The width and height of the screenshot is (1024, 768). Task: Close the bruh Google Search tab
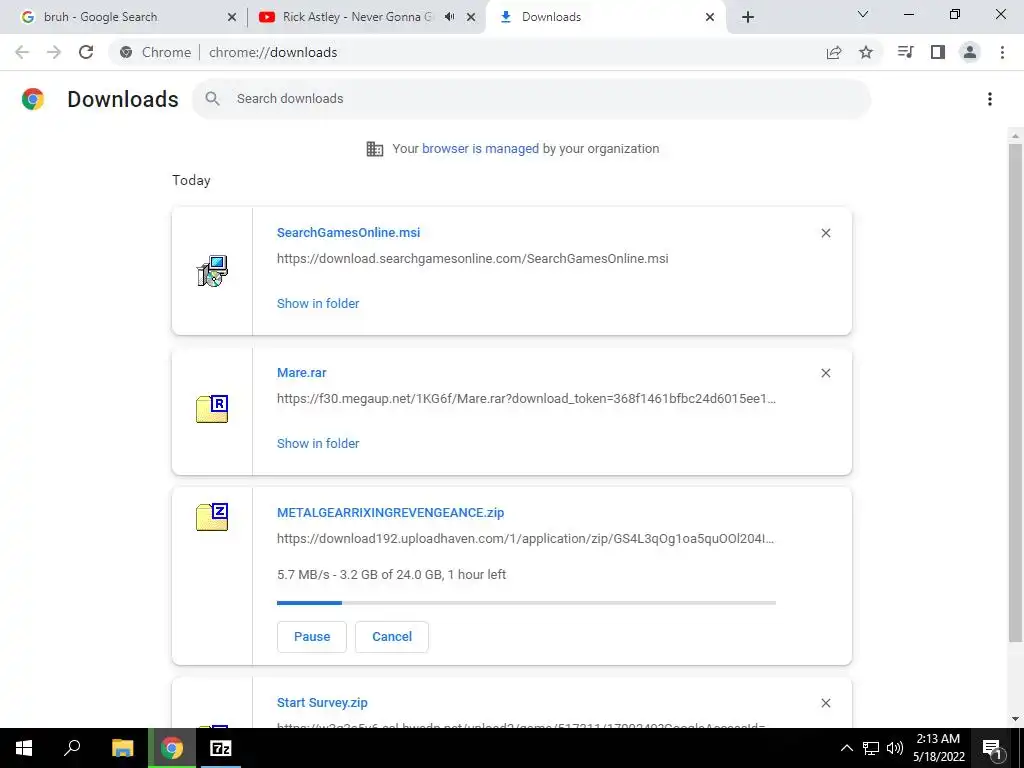click(x=231, y=17)
